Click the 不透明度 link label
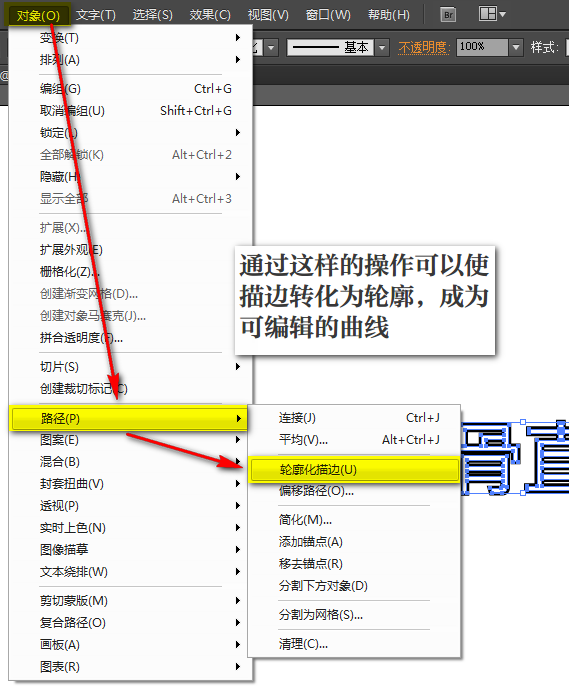 point(423,47)
